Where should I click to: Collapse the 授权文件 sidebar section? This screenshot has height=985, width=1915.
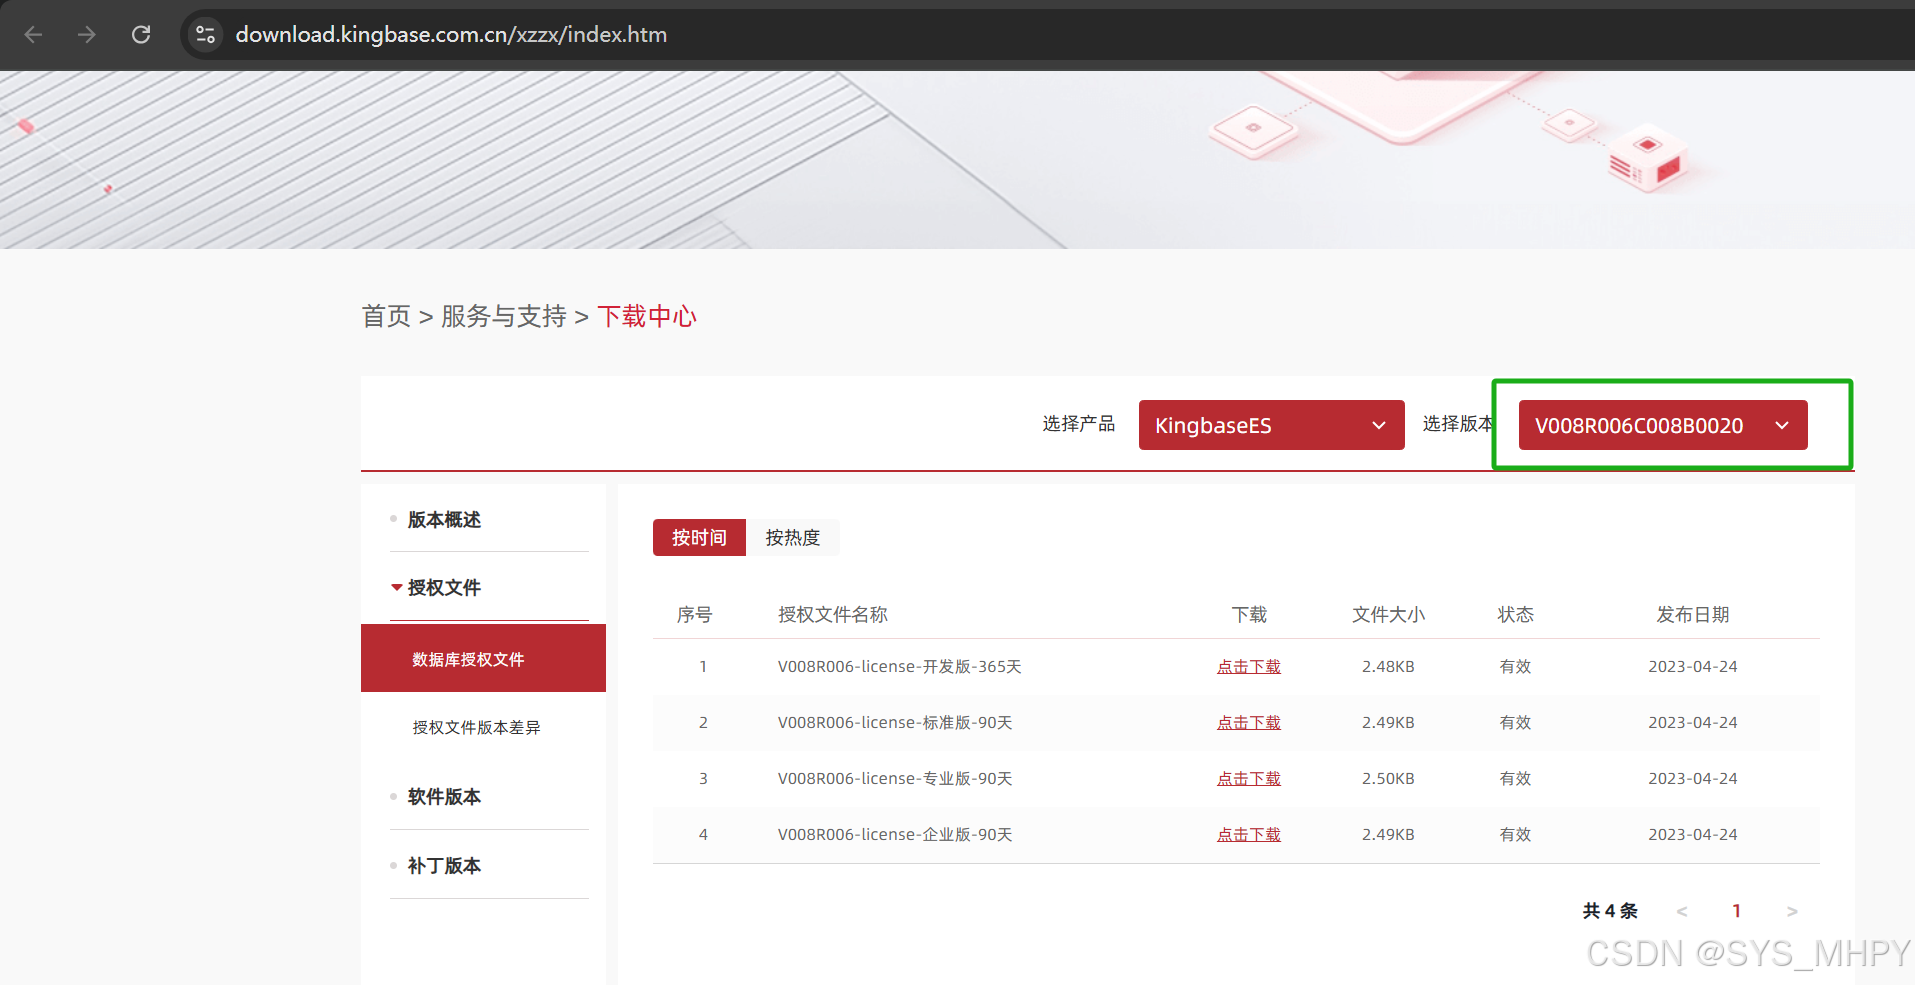442,587
